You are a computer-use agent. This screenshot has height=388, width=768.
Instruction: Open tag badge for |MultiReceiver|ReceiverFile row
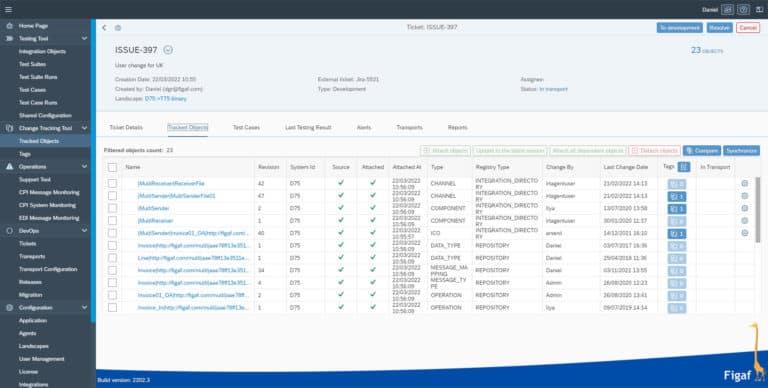pyautogui.click(x=677, y=184)
